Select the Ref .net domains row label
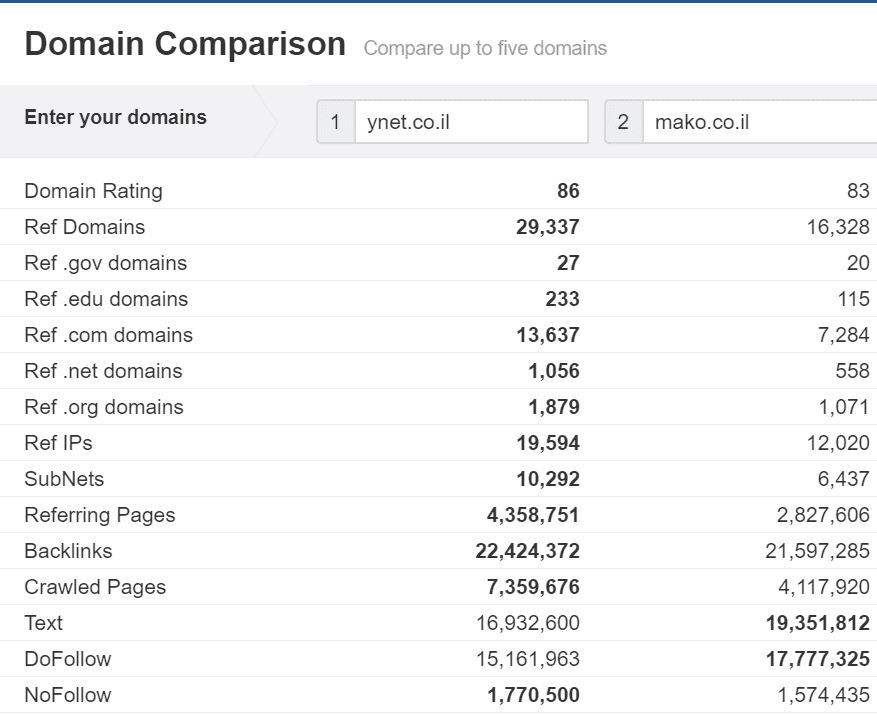This screenshot has width=877, height=714. tap(103, 371)
